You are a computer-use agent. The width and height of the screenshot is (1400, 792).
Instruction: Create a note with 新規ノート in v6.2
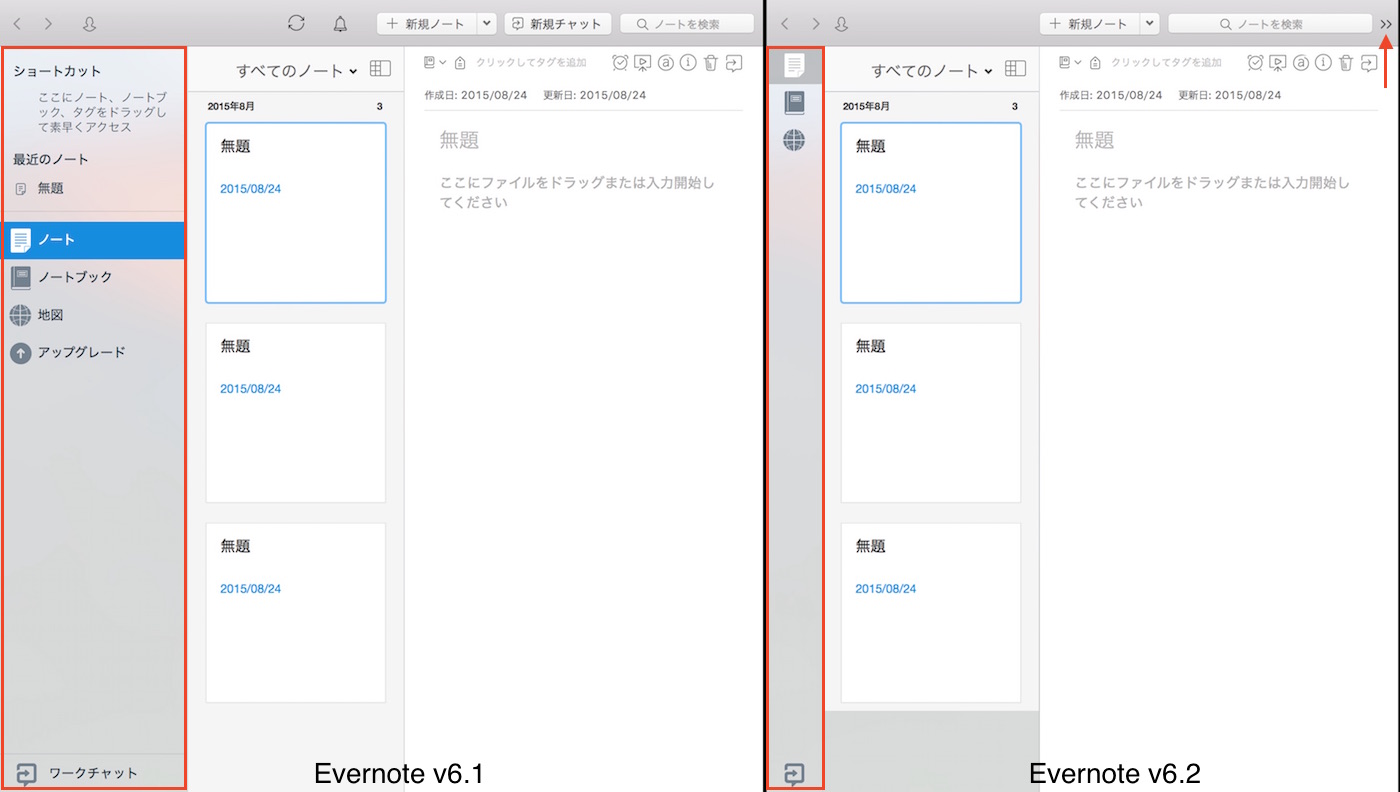click(1090, 24)
